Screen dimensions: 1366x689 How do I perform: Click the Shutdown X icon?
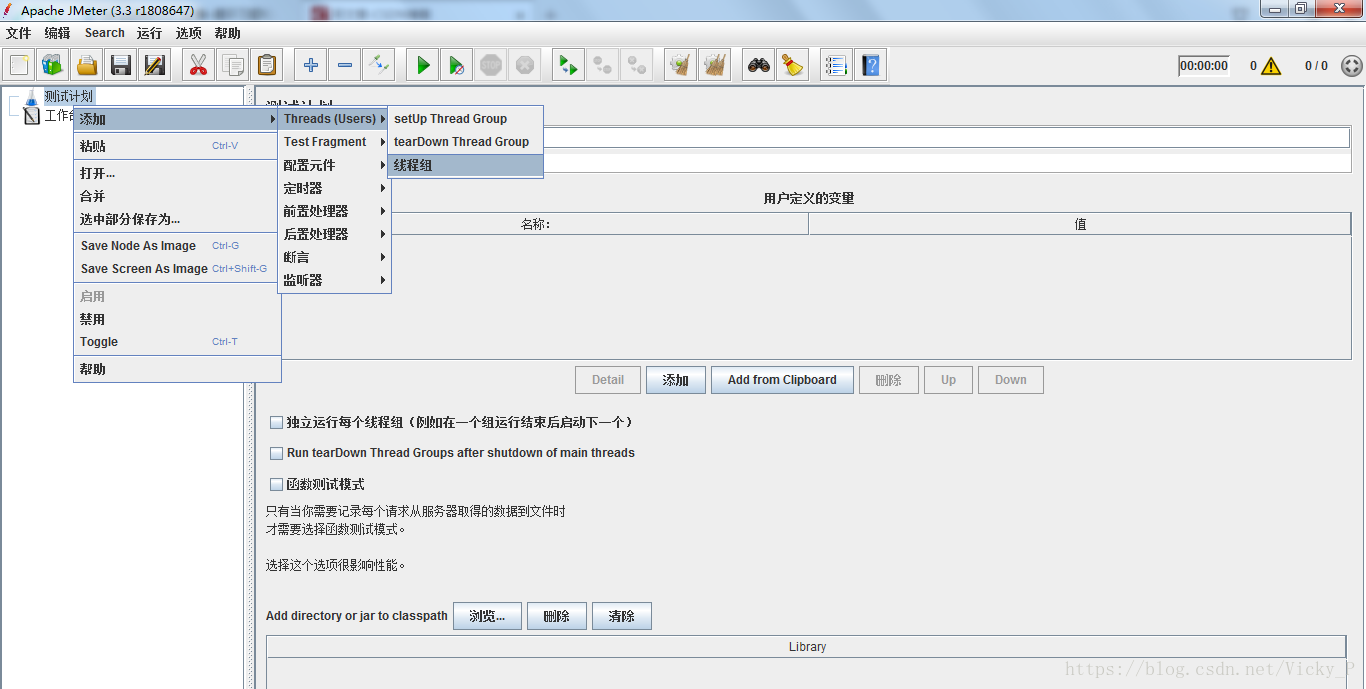[x=525, y=66]
